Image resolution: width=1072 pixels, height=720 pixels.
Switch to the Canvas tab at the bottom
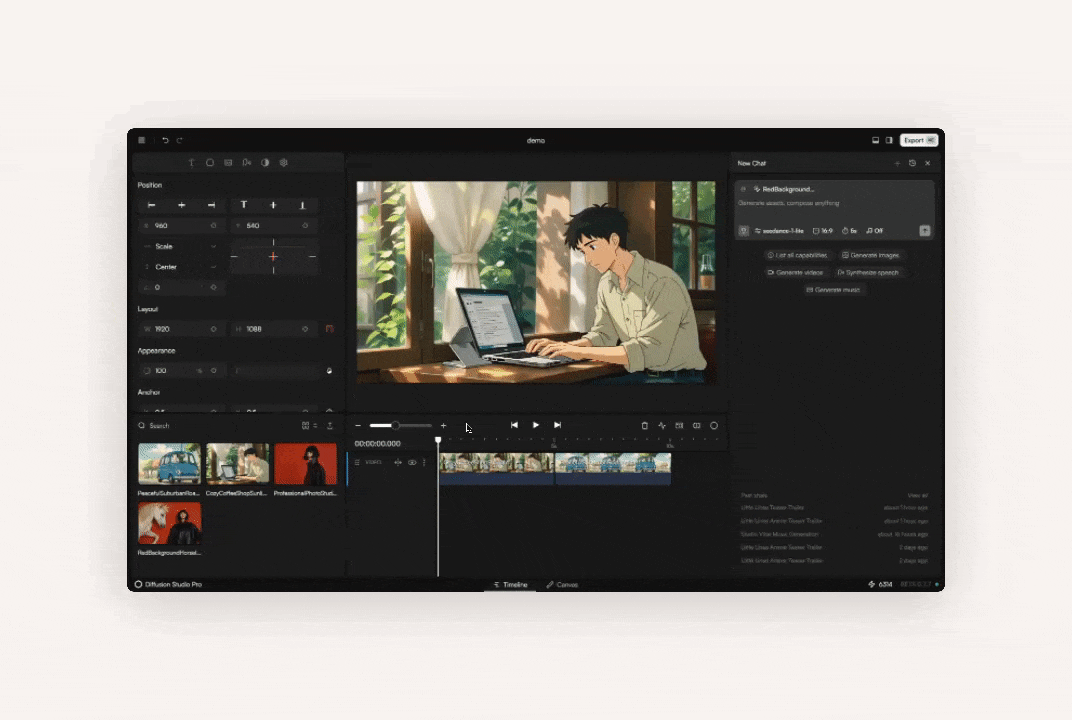[x=562, y=584]
